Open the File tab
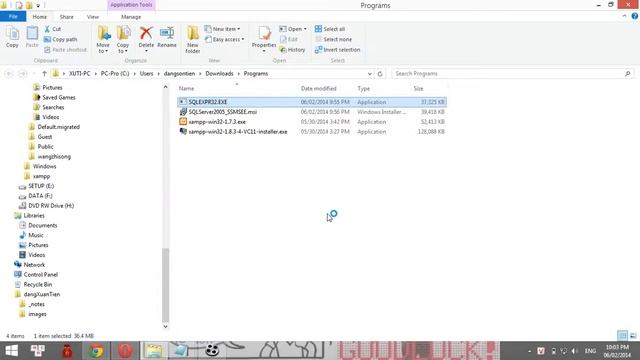Screen dimensions: 640x360 click(x=13, y=17)
